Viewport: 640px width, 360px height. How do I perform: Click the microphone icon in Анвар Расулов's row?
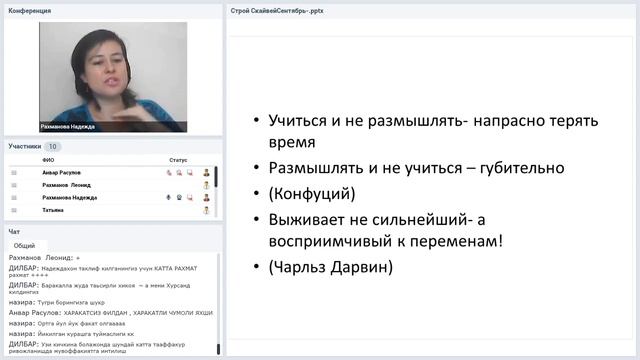tap(169, 173)
